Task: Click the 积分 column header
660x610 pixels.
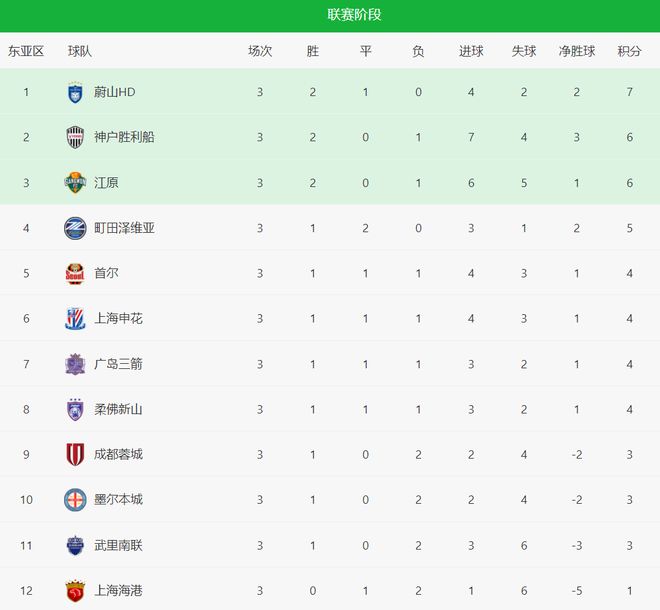Action: 629,51
